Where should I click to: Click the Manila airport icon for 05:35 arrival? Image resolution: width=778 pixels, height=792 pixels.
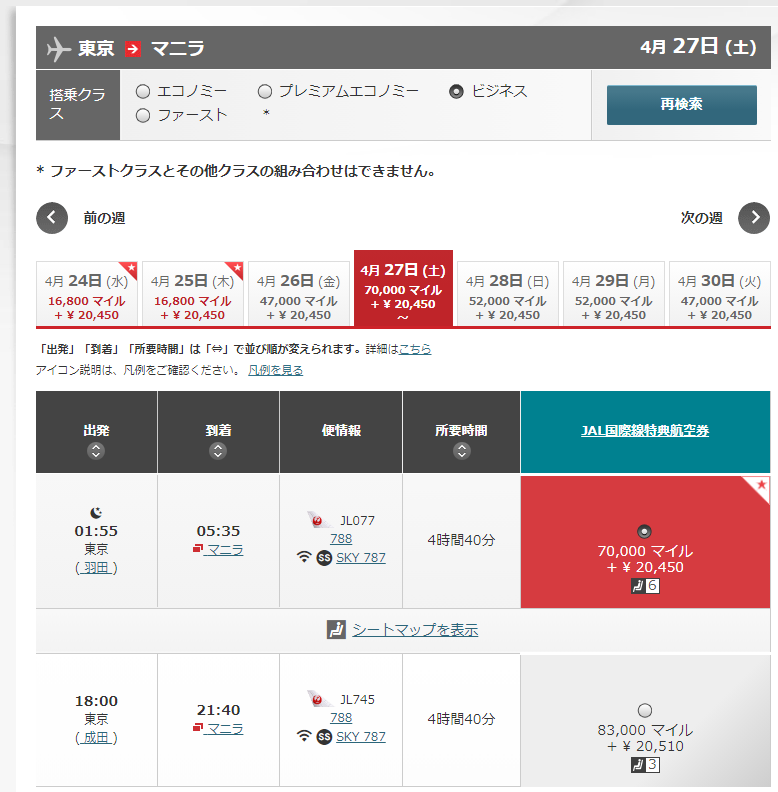(x=197, y=550)
